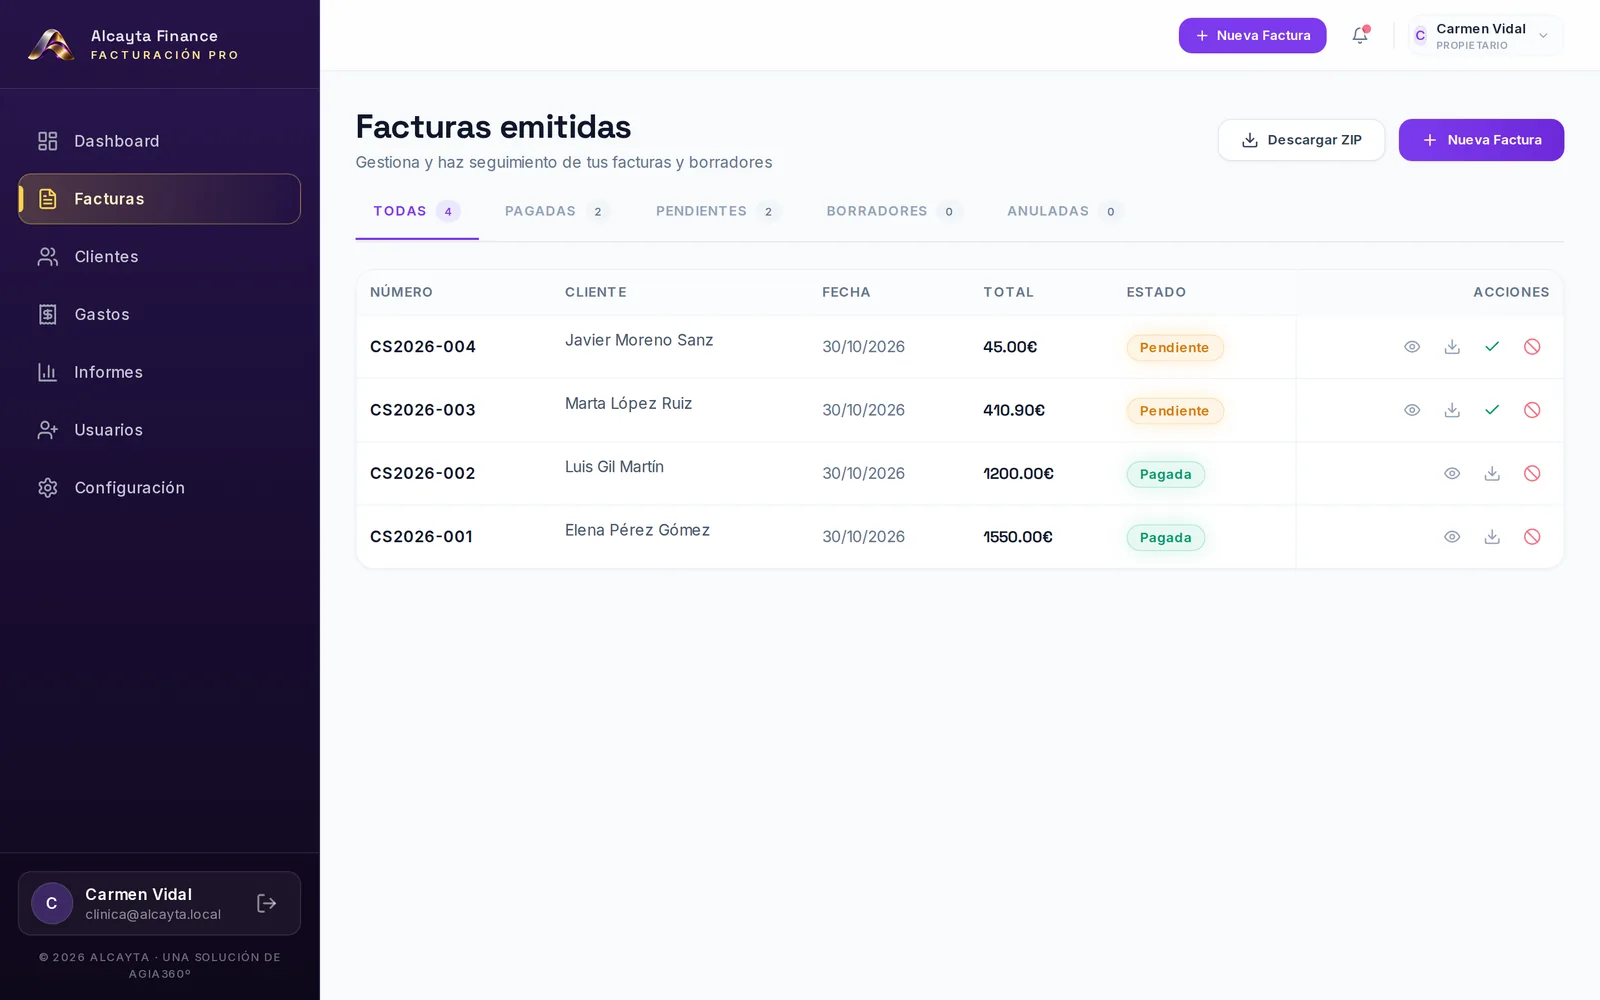View invoice CS2026-003 with eye icon

pos(1412,410)
